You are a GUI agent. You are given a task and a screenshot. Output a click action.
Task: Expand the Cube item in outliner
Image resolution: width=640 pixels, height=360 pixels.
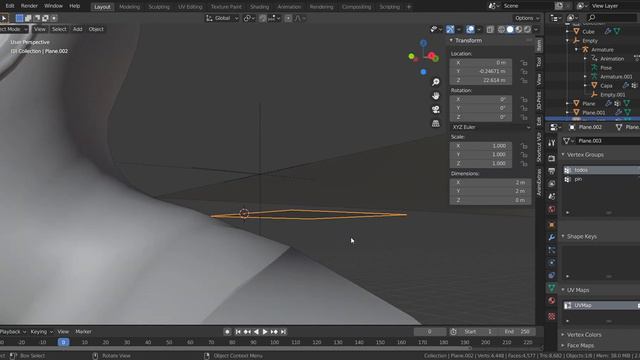pyautogui.click(x=567, y=31)
